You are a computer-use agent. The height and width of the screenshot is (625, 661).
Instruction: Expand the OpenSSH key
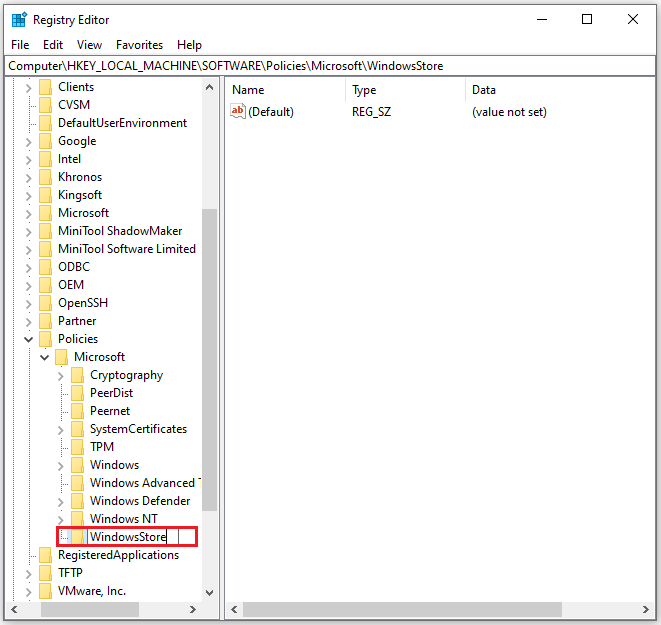(x=28, y=304)
